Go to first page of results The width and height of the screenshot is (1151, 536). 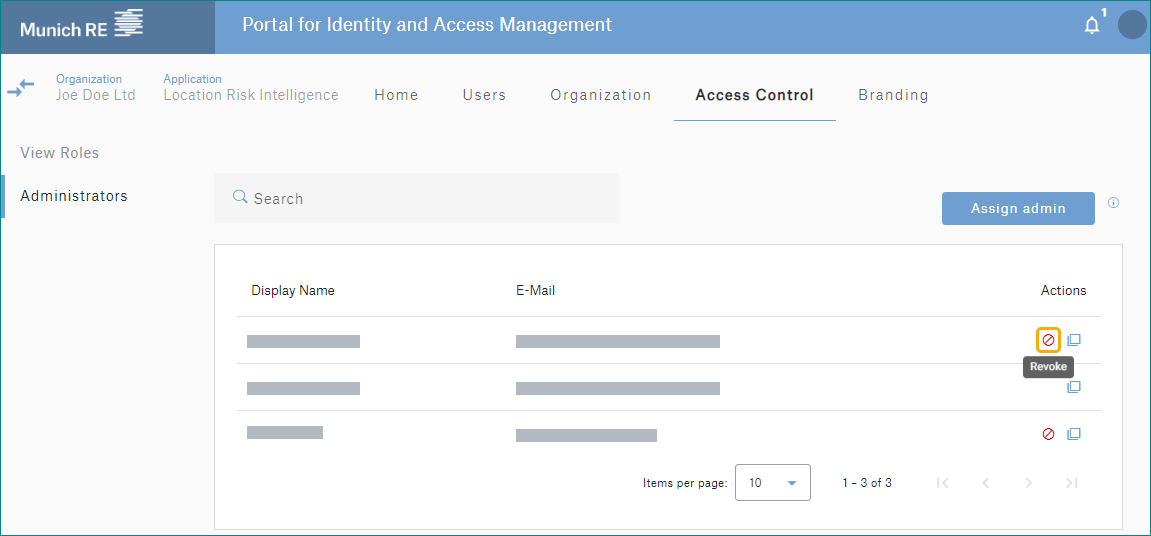[944, 482]
